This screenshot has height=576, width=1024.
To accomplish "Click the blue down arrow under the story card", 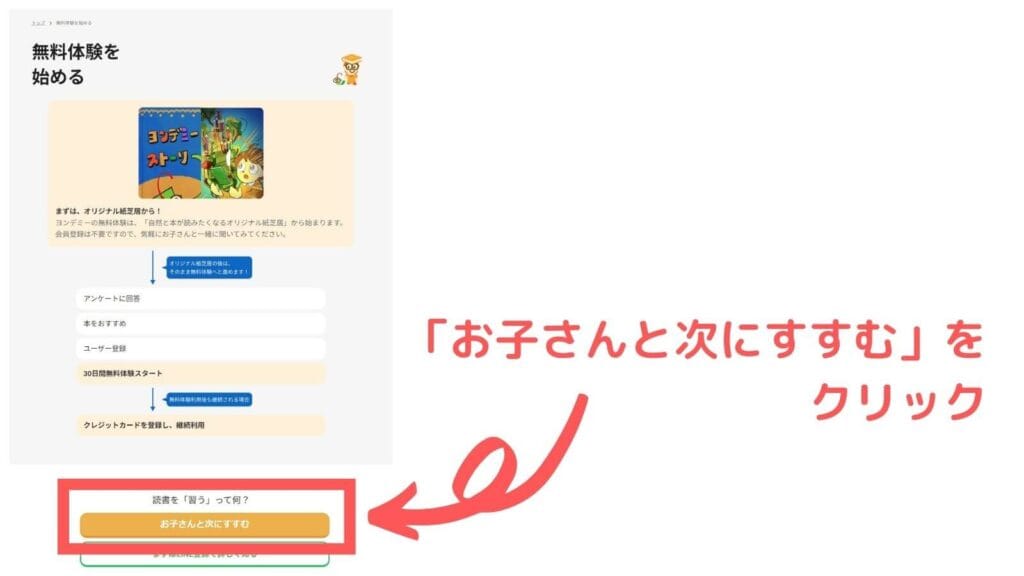I will (153, 267).
